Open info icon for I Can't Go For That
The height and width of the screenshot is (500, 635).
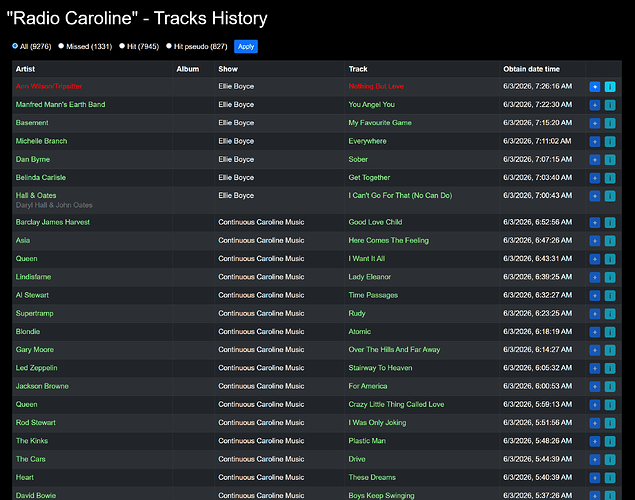(610, 196)
